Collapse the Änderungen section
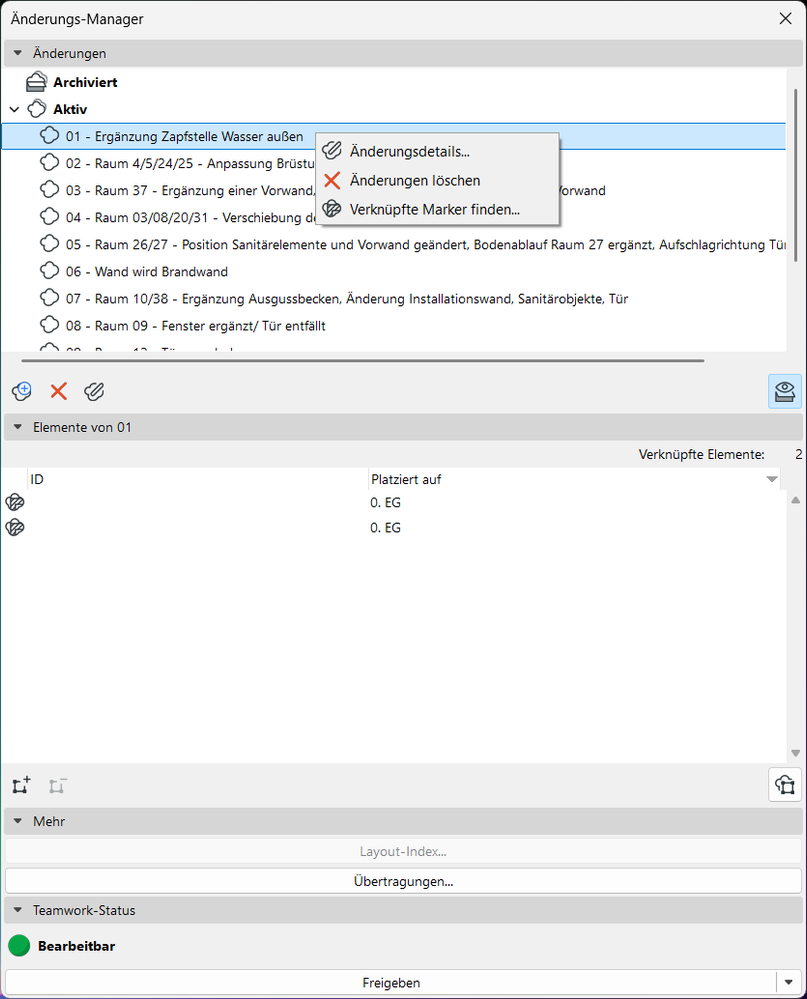Screen dimensions: 807x999 click(18, 54)
